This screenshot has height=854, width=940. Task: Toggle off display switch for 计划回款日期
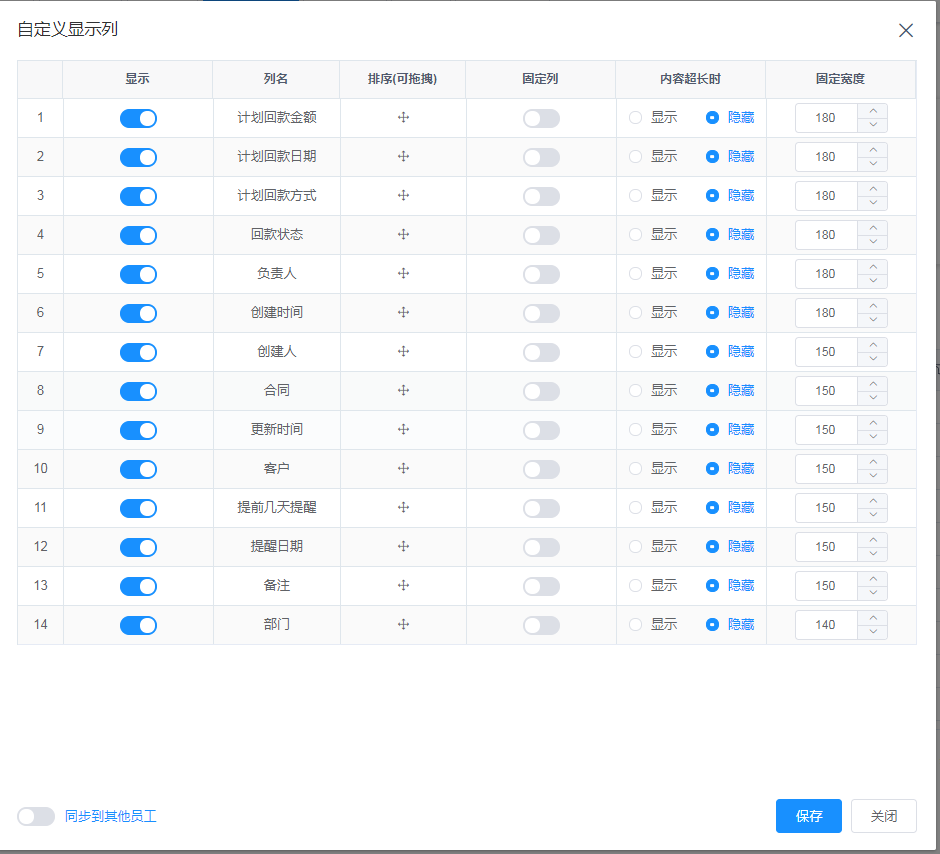tap(138, 157)
